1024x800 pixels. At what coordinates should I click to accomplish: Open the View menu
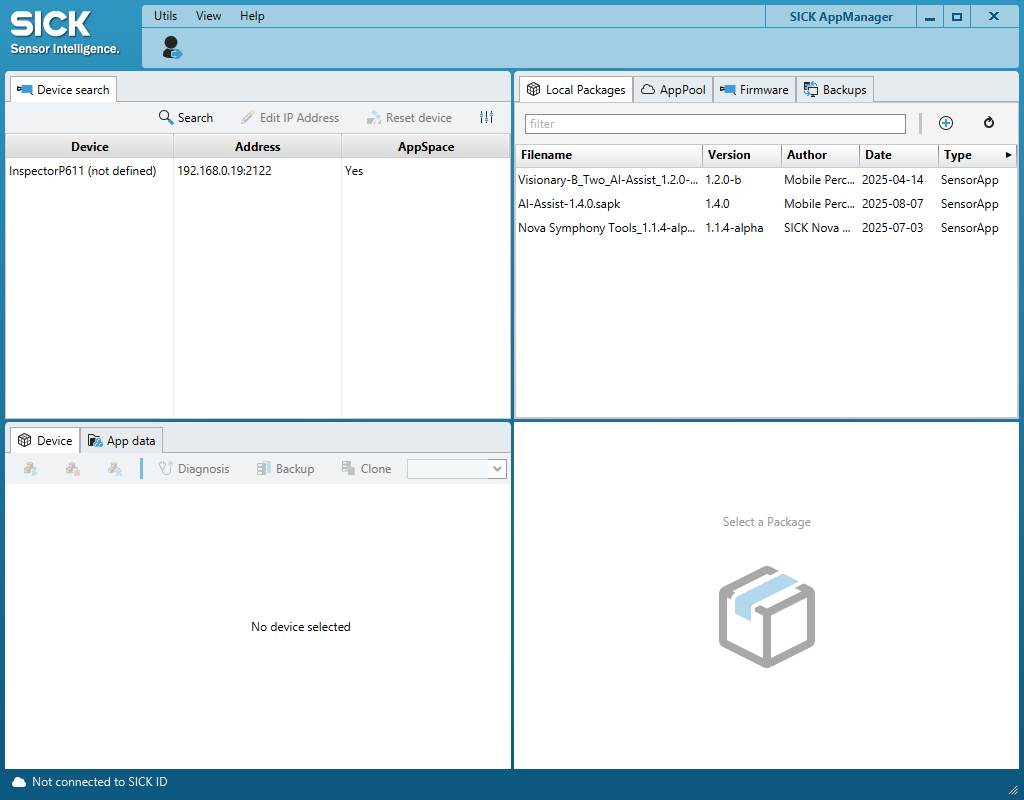tap(209, 16)
